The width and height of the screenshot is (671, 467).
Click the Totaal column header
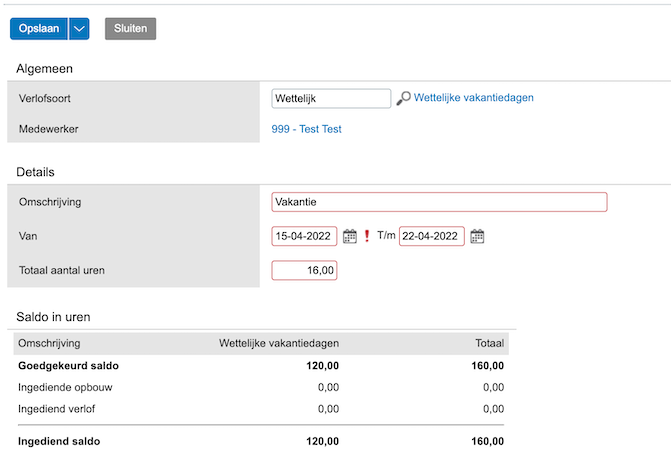[x=489, y=344]
